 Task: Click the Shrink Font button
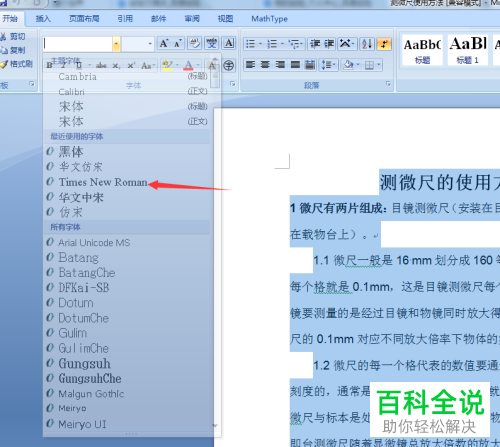pyautogui.click(x=178, y=44)
